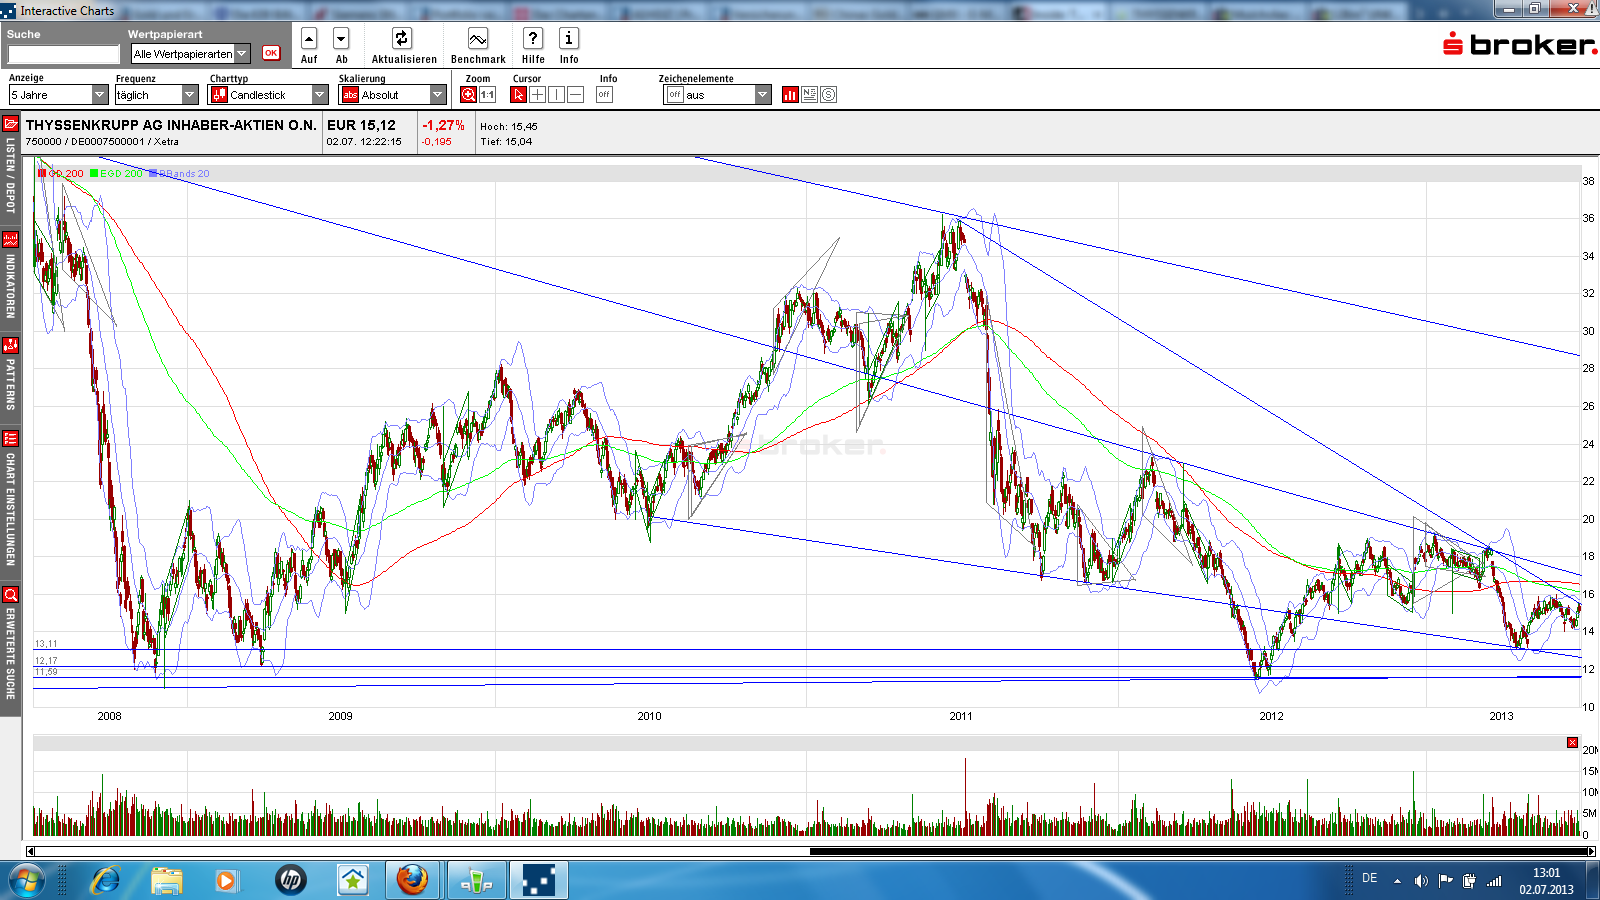The width and height of the screenshot is (1600, 900).
Task: Refresh chart with Aktualisieren icon
Action: (401, 39)
